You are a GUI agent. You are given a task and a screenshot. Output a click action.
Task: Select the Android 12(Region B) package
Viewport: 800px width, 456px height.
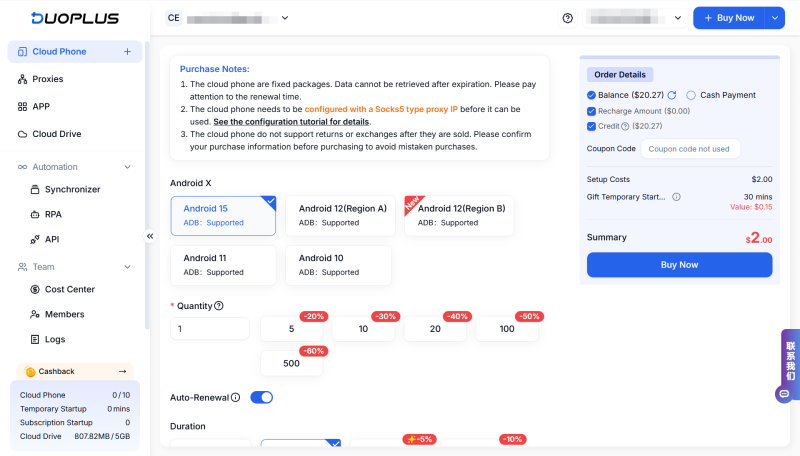459,215
